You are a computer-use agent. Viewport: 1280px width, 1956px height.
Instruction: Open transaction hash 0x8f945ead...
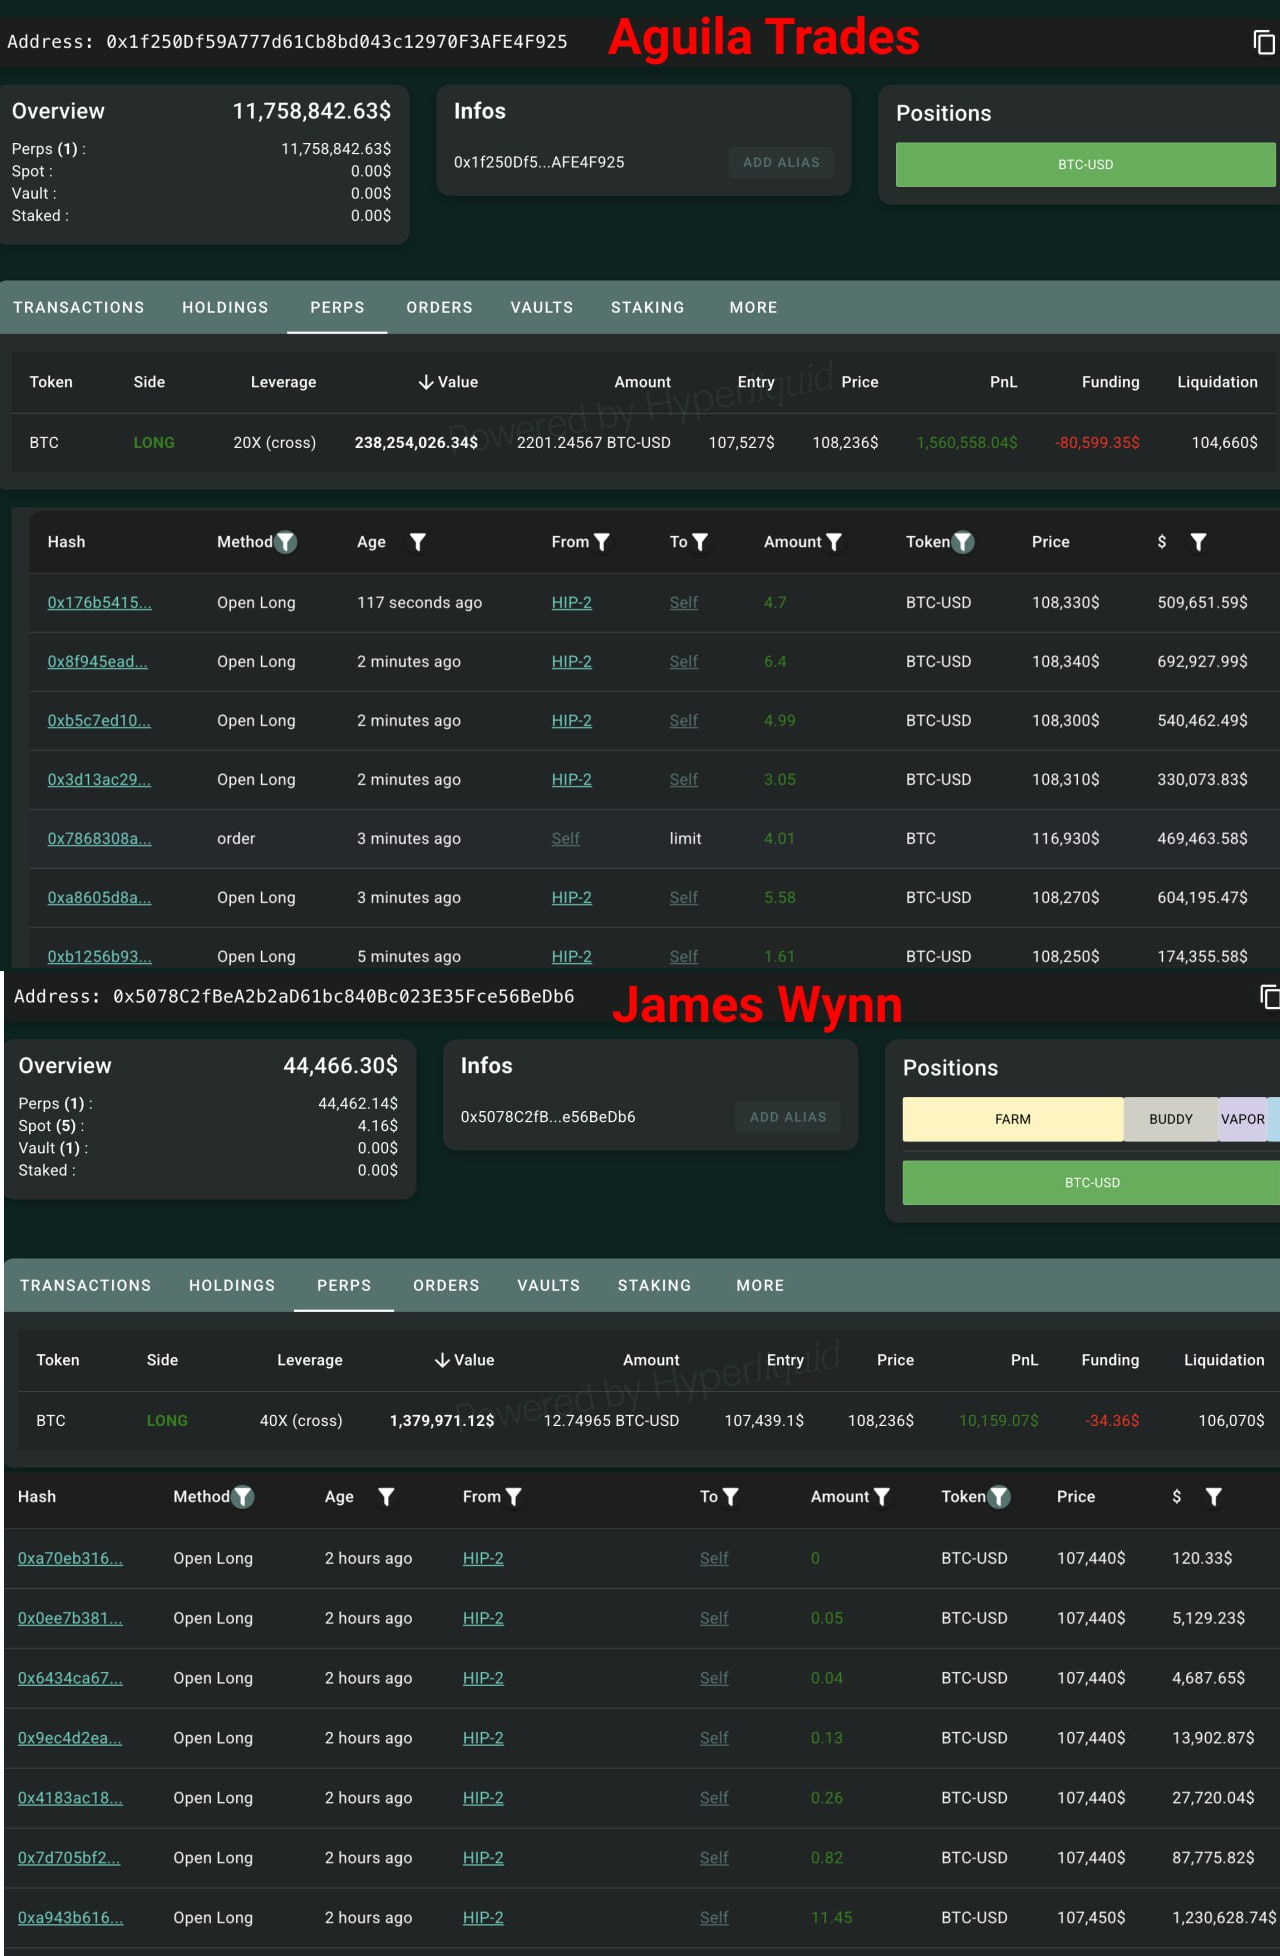pos(97,662)
